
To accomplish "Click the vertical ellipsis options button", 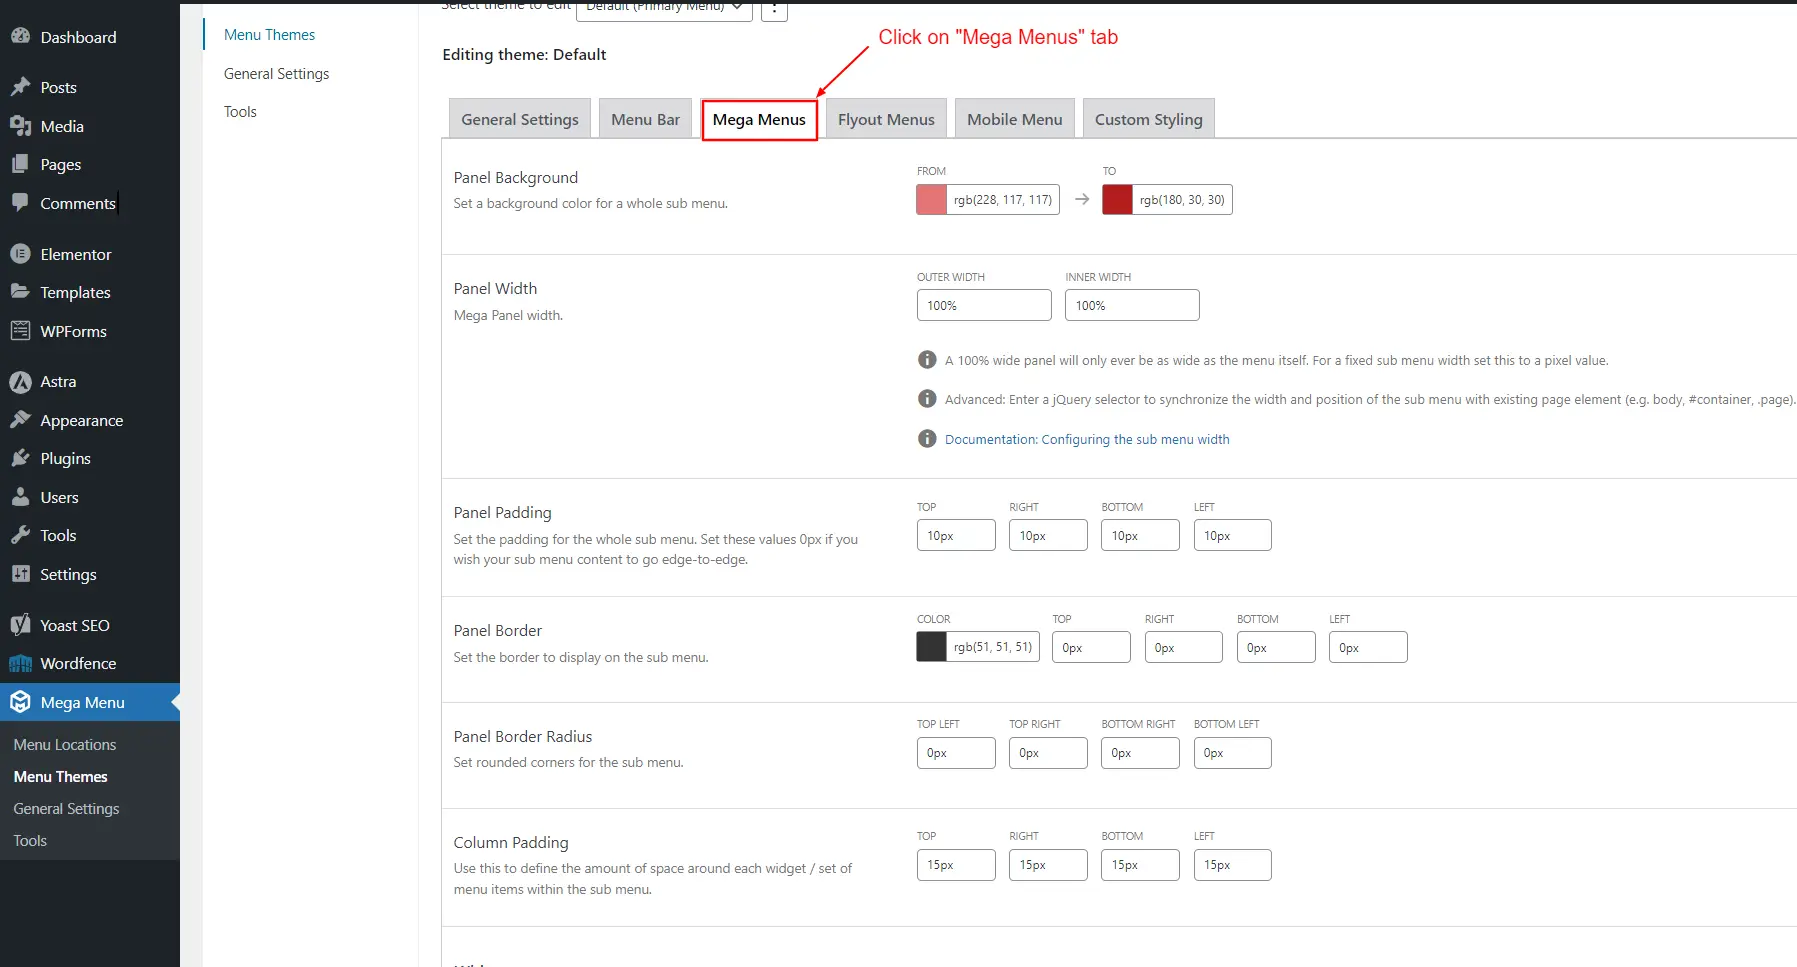I will (x=774, y=8).
